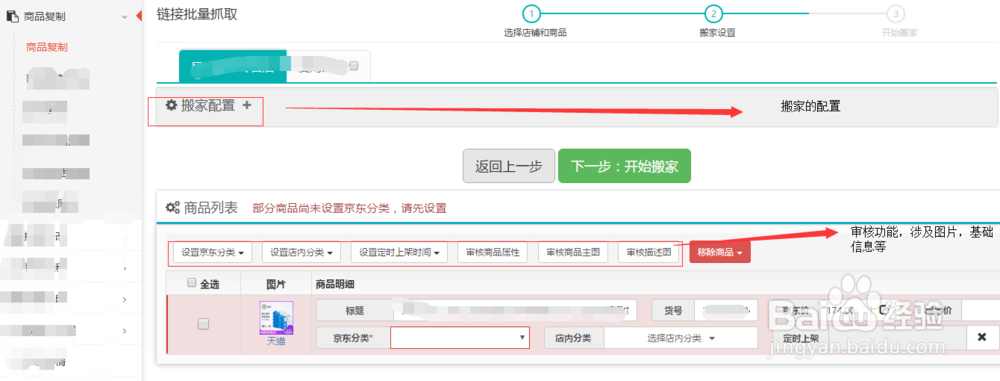Collapse the 商品复制 sidebar menu chevron
Viewport: 1000px width, 381px height.
(124, 17)
